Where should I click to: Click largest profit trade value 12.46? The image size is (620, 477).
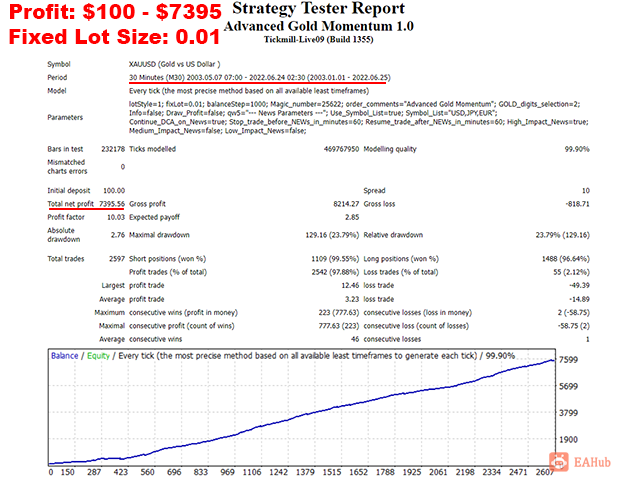coord(350,285)
